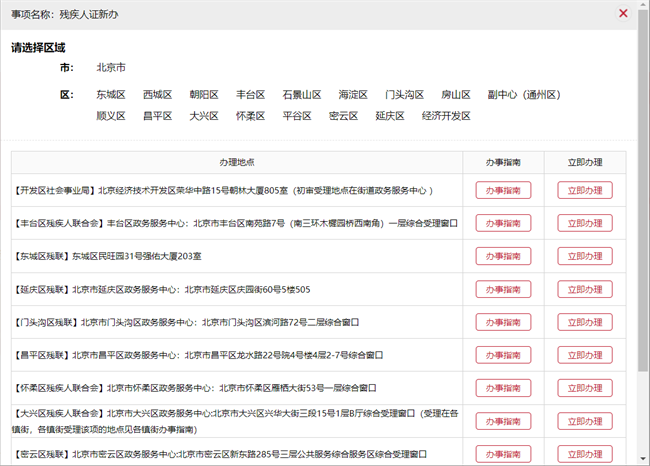Click 立即办理 for 大兴区残疾人联合会

pos(584,421)
